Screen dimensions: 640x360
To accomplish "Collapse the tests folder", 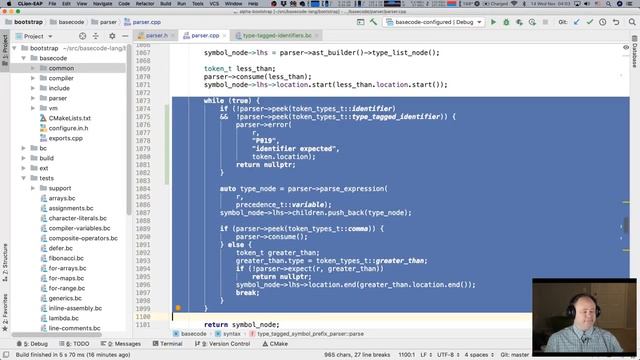I will (x=24, y=178).
